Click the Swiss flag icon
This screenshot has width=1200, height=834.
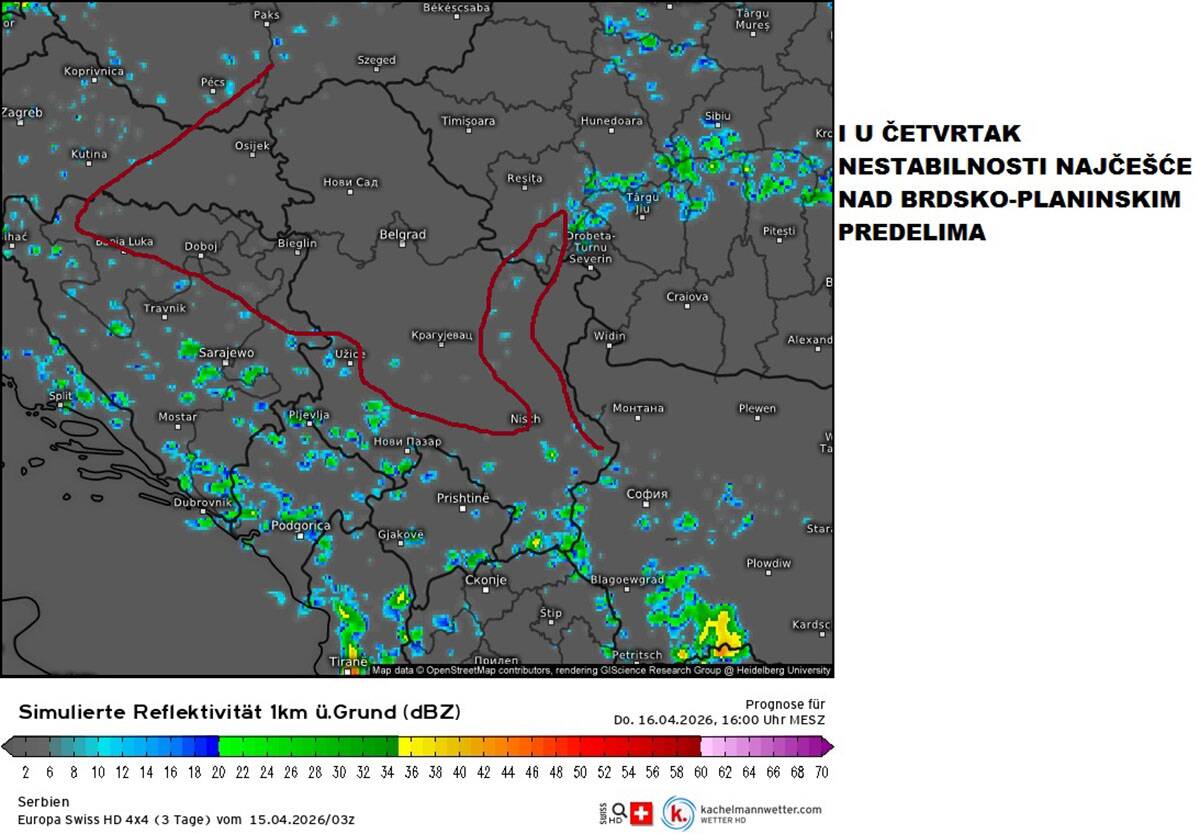tap(641, 814)
